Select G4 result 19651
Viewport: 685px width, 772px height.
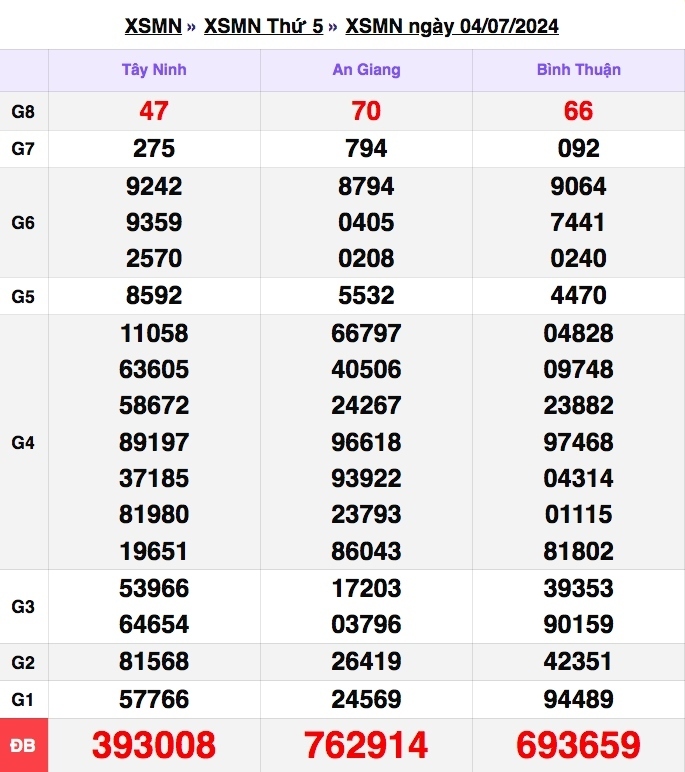click(154, 551)
